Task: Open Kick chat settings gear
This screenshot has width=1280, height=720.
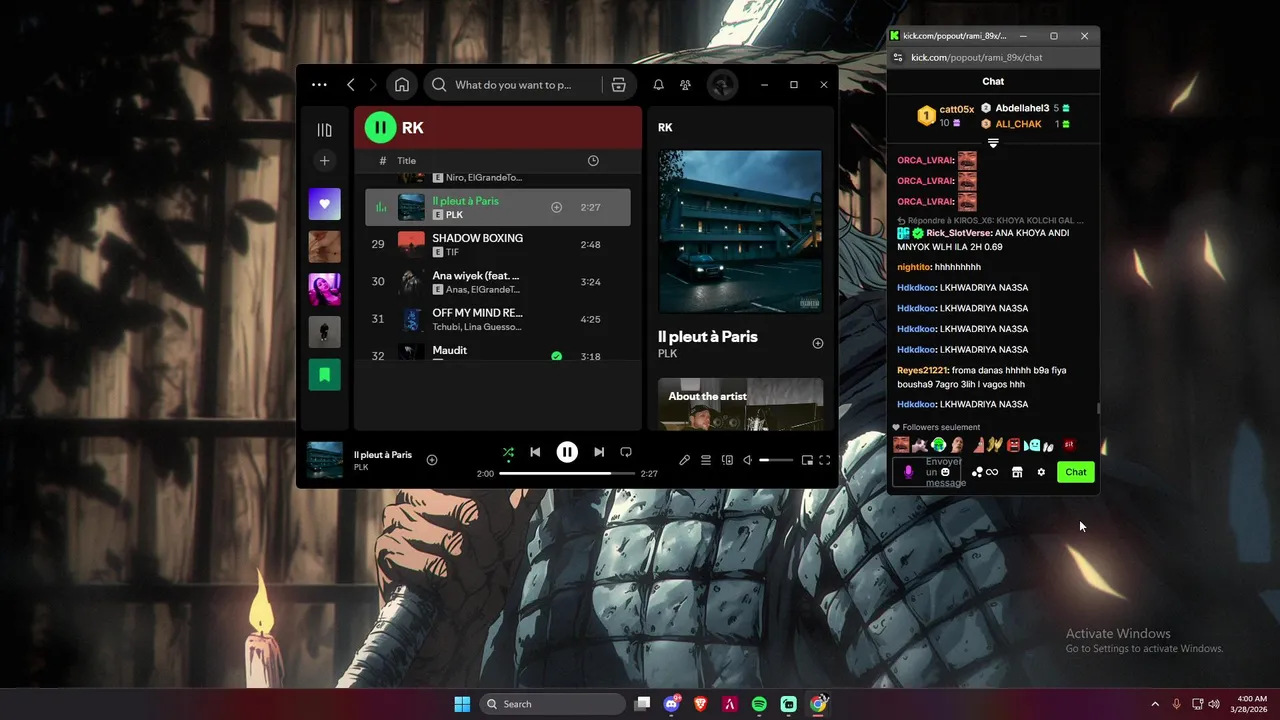Action: 1041,472
